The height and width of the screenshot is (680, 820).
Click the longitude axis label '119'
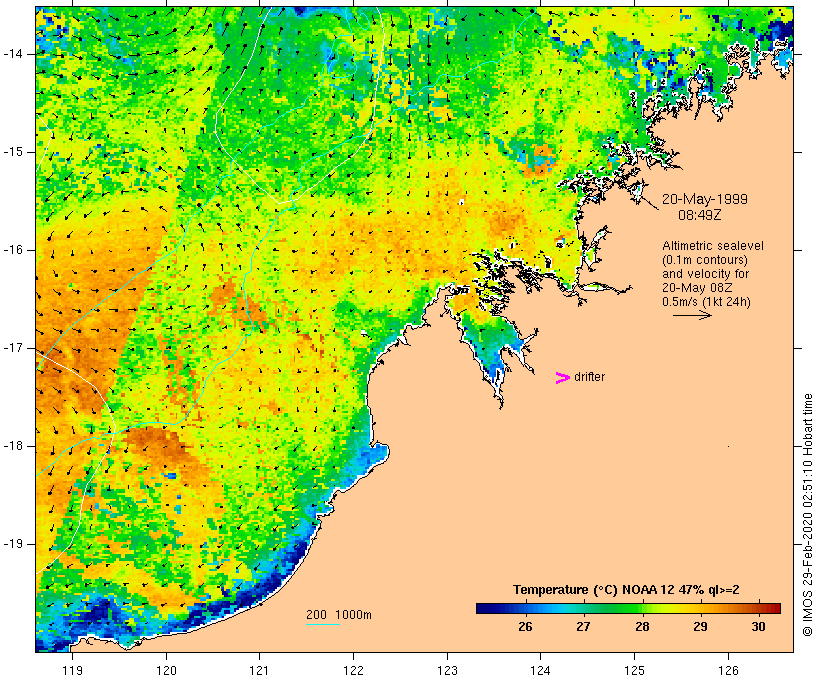[x=72, y=671]
